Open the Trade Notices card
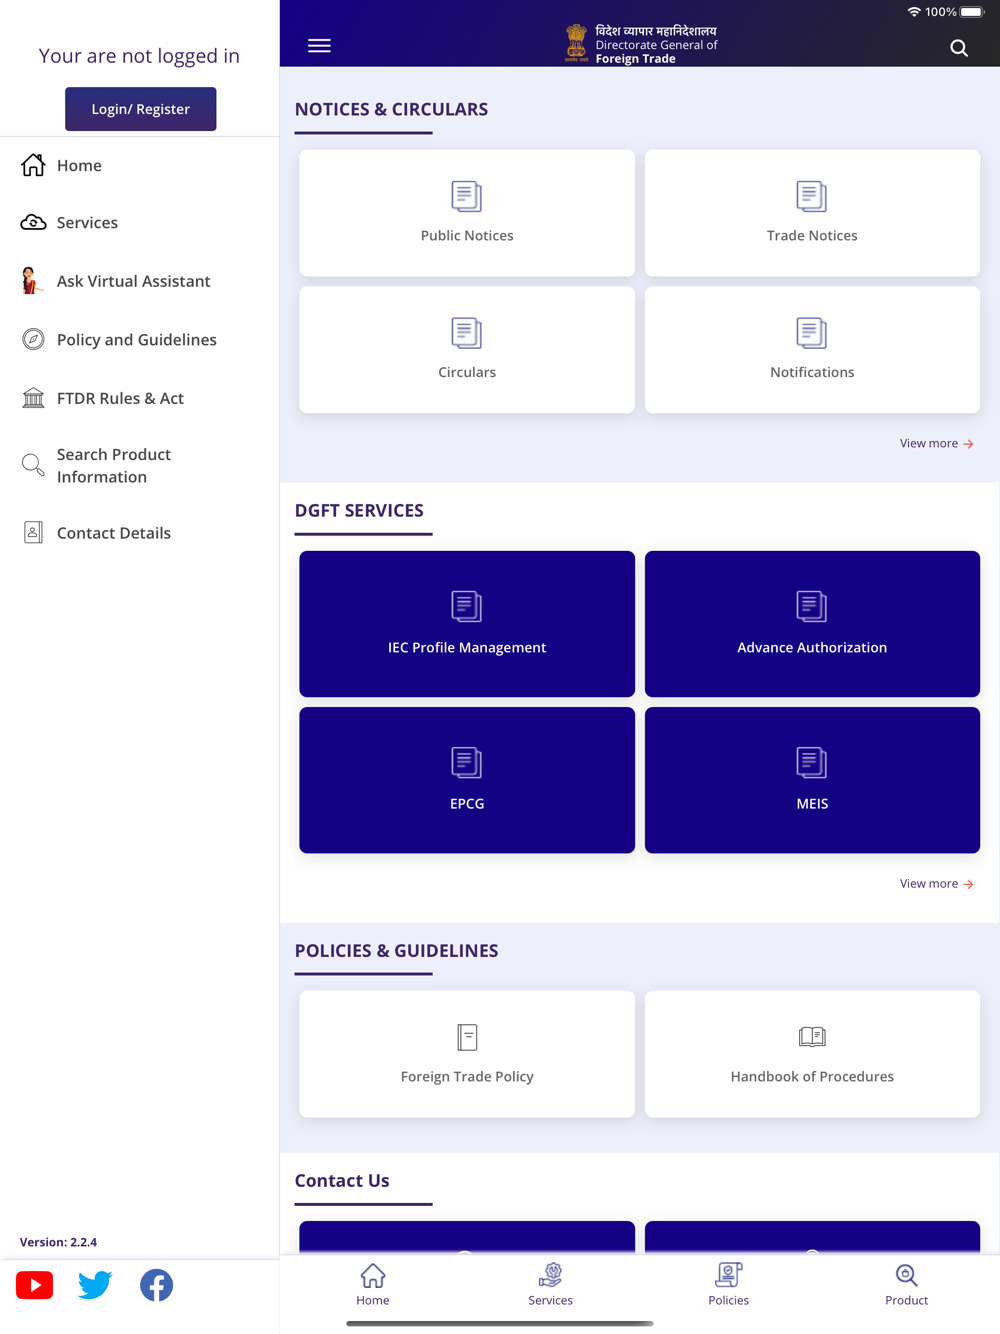The image size is (1000, 1334). tap(812, 213)
